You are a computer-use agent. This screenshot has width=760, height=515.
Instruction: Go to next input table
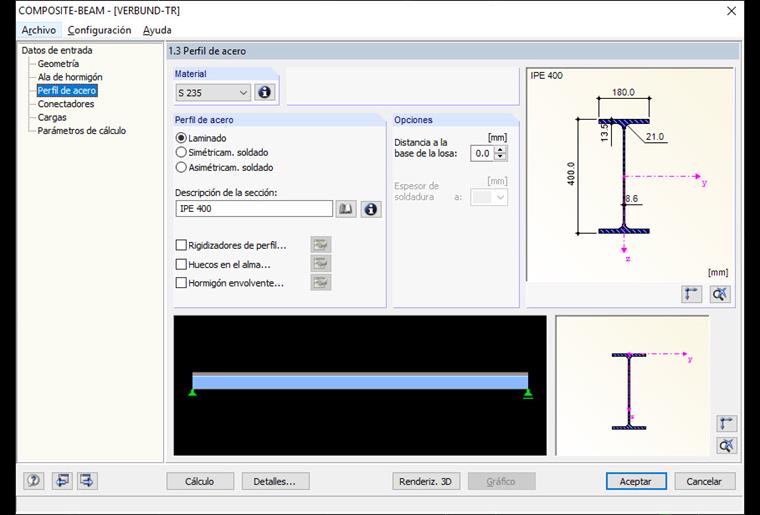(x=87, y=481)
